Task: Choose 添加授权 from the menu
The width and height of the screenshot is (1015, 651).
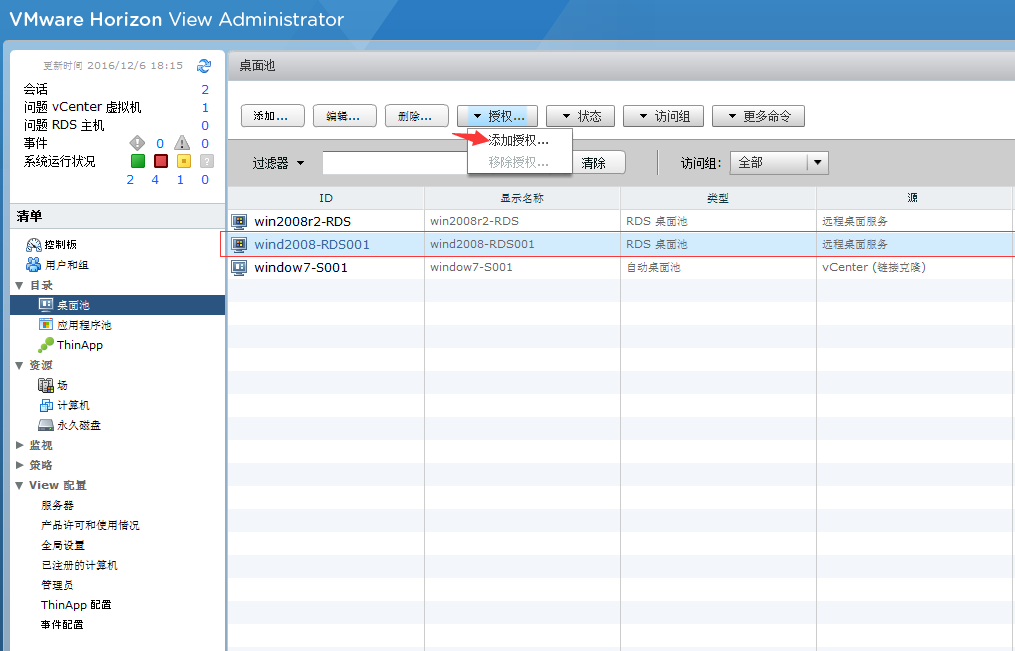Action: coord(519,140)
